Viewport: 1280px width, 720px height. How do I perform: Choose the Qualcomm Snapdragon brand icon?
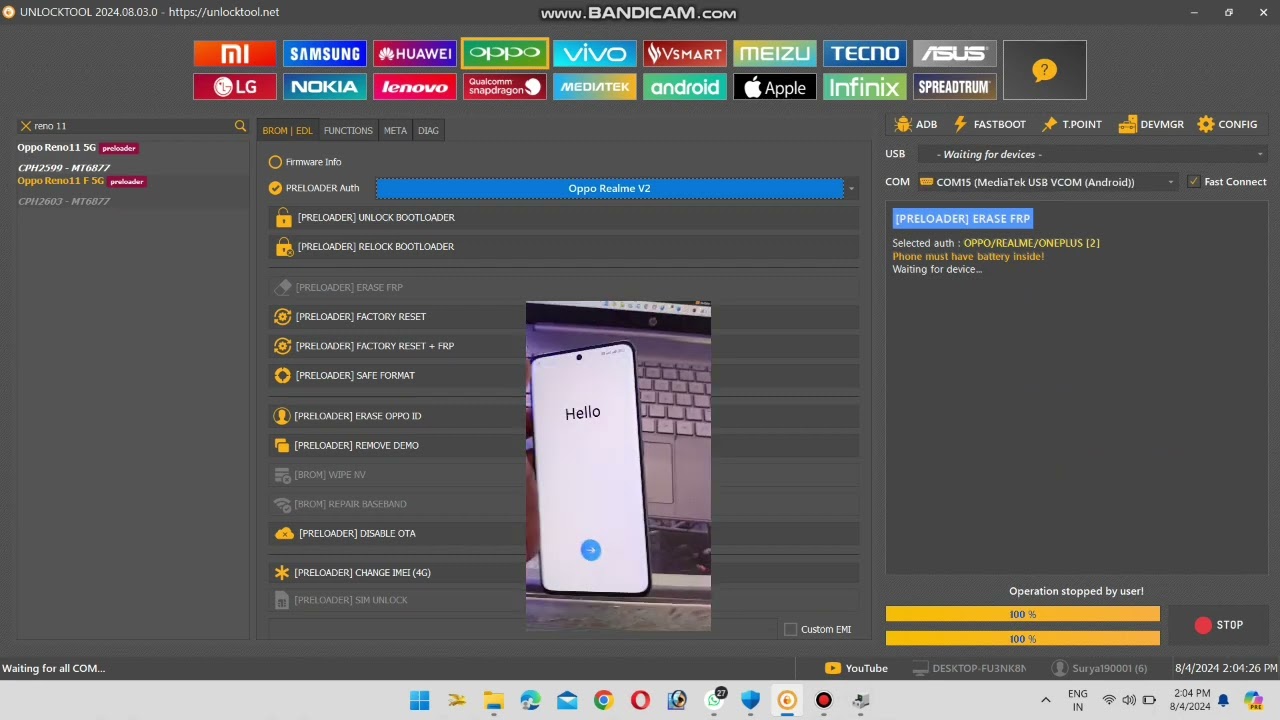[504, 87]
